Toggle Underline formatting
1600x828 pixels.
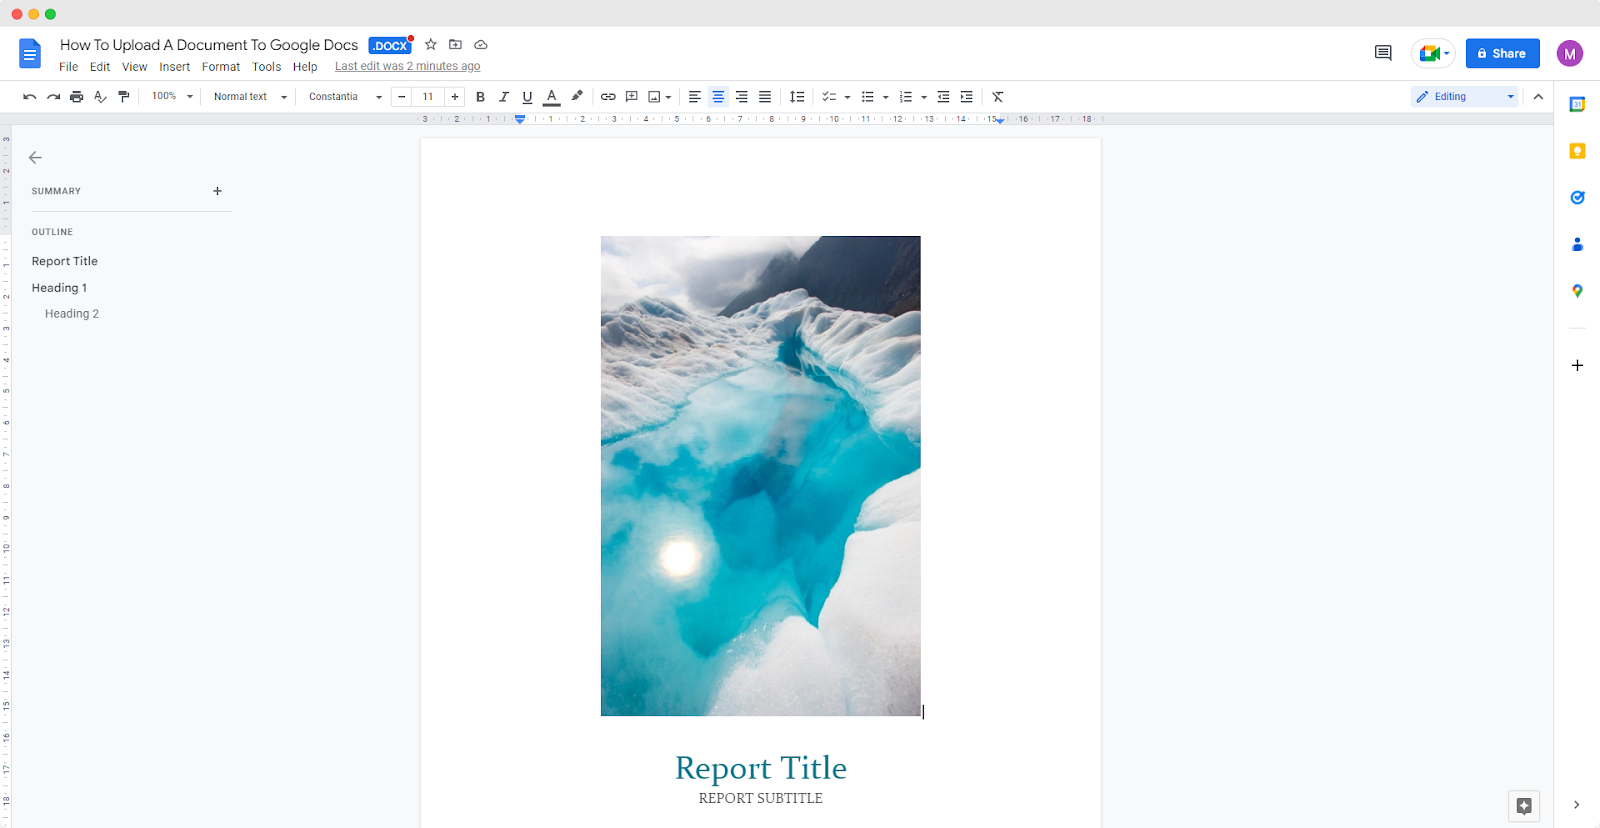click(x=527, y=97)
